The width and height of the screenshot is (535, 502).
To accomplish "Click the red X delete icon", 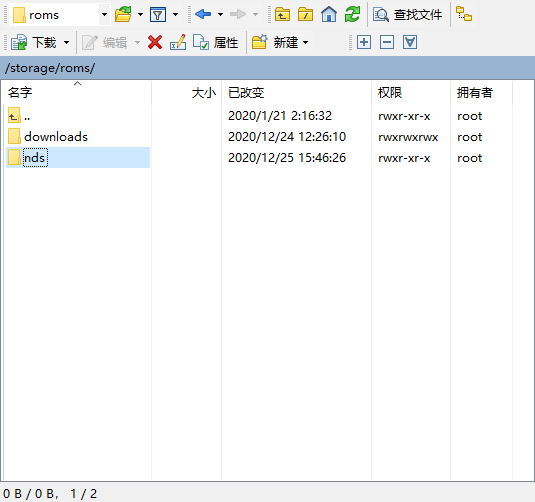I will (155, 42).
